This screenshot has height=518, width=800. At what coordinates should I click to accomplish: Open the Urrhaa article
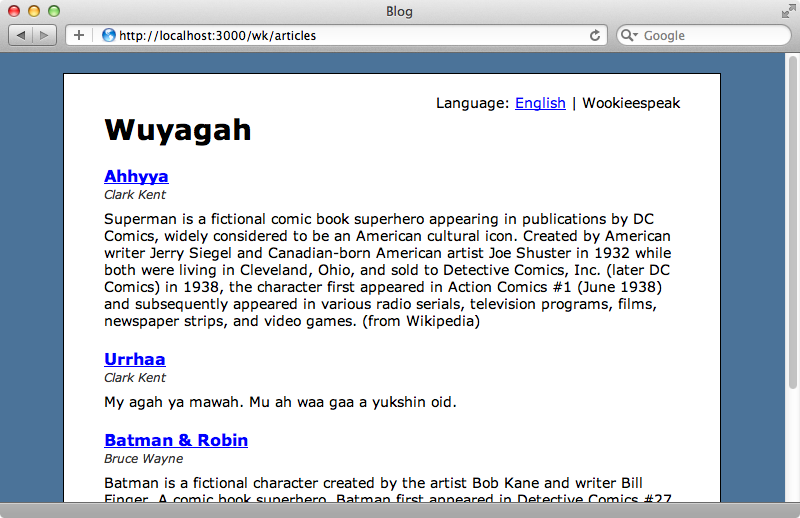pyautogui.click(x=135, y=359)
